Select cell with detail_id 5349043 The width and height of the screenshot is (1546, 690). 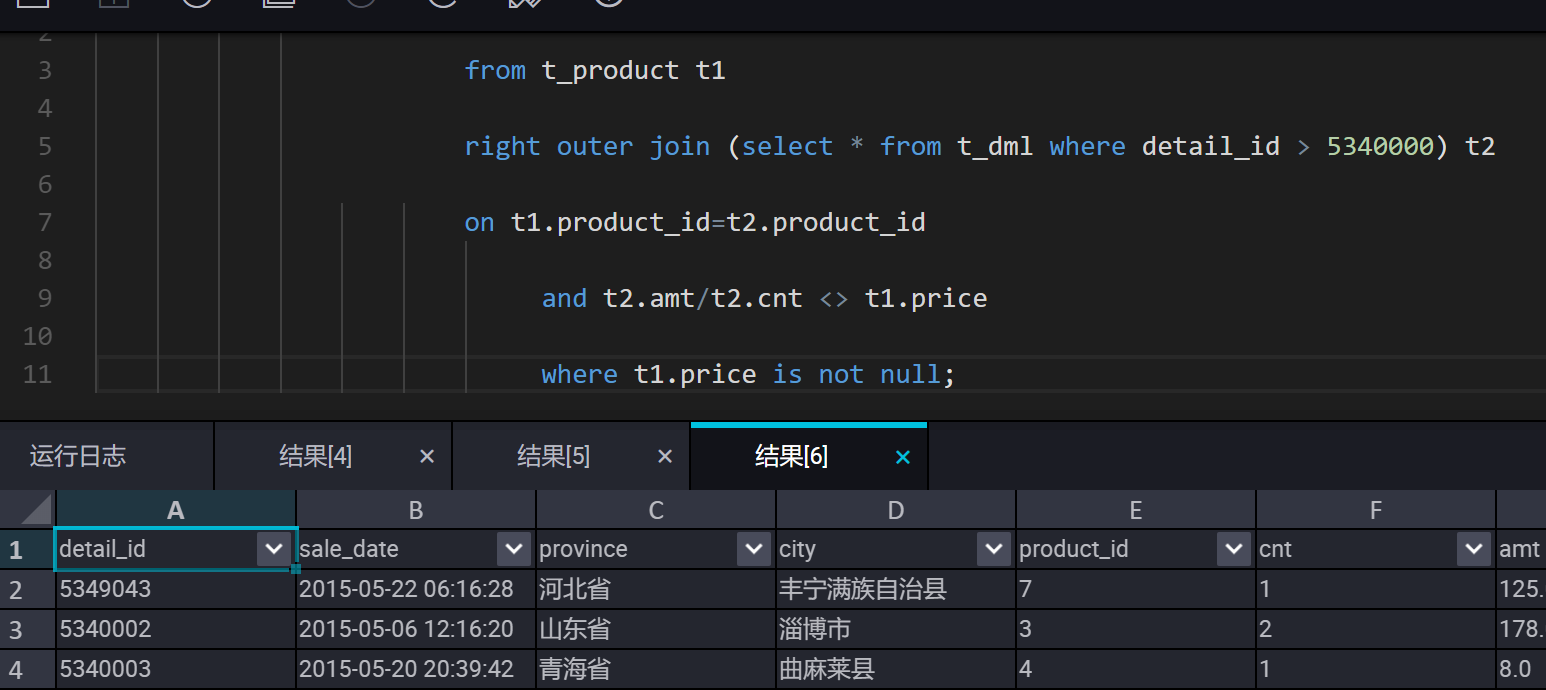pos(176,589)
